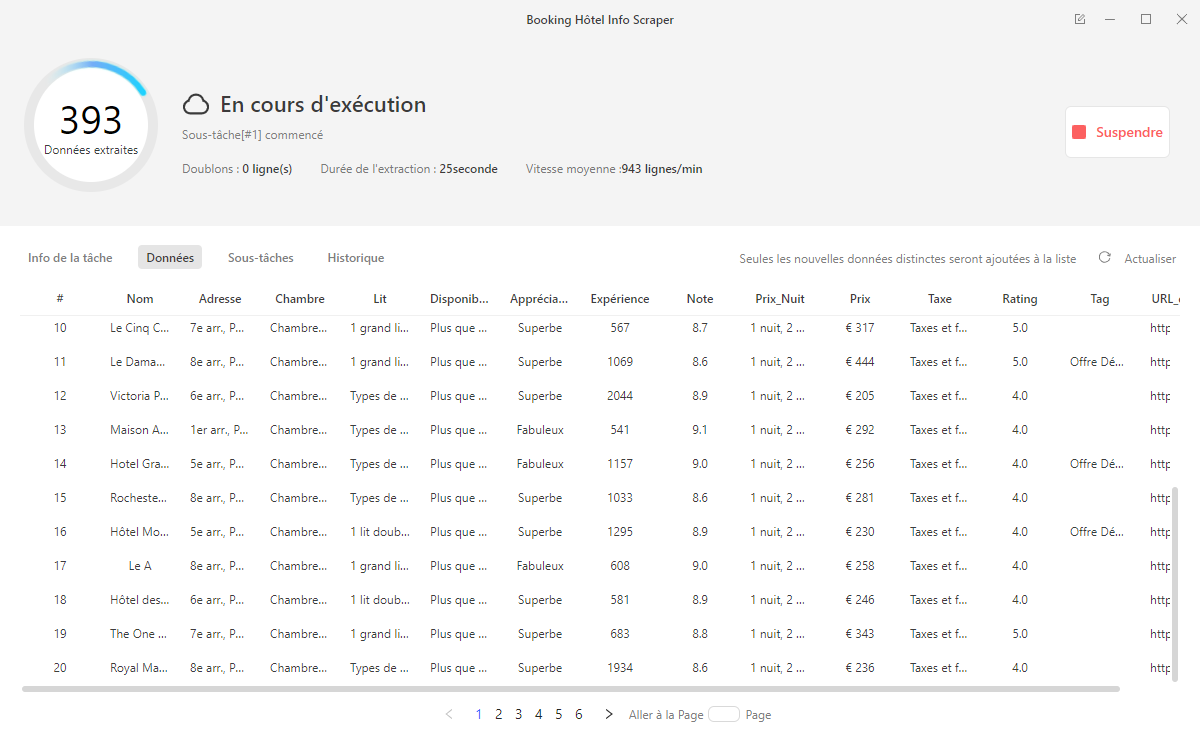Open the Info de la tâche tab

pyautogui.click(x=70, y=258)
